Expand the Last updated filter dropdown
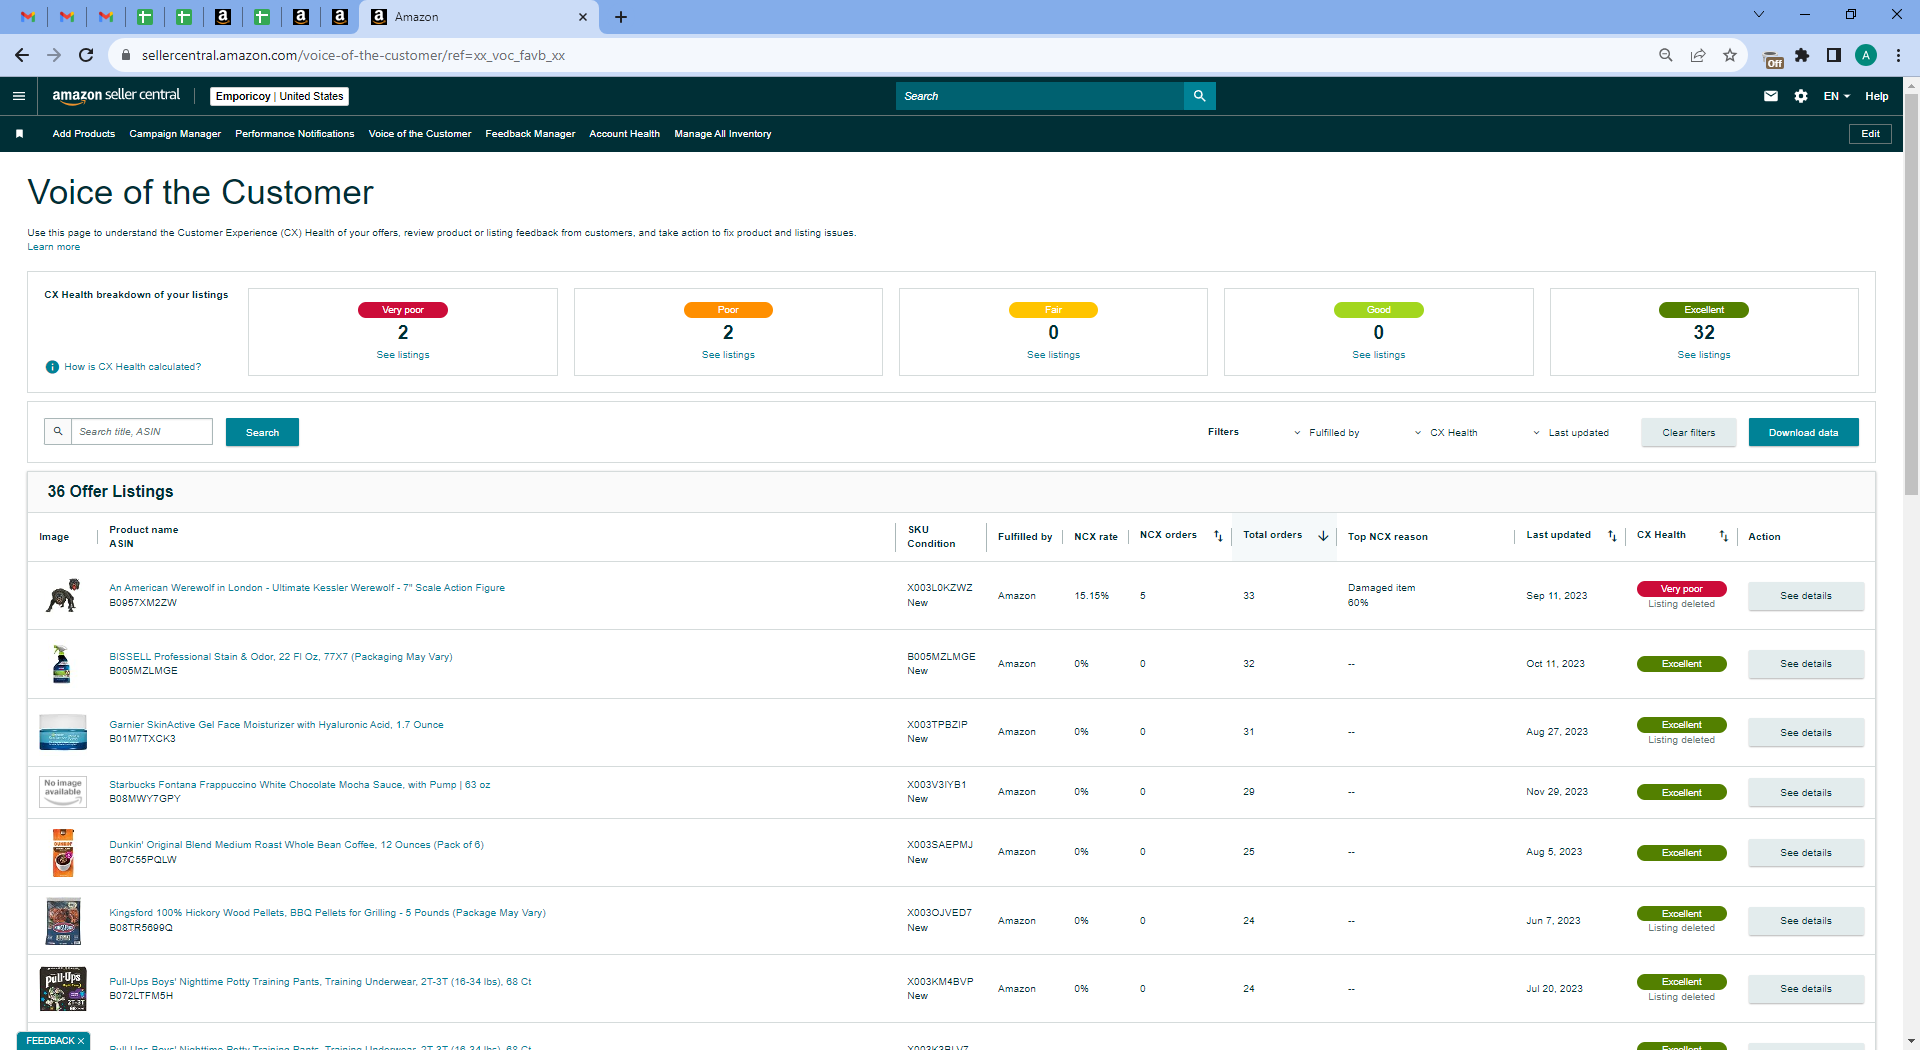Image resolution: width=1920 pixels, height=1050 pixels. (1571, 433)
